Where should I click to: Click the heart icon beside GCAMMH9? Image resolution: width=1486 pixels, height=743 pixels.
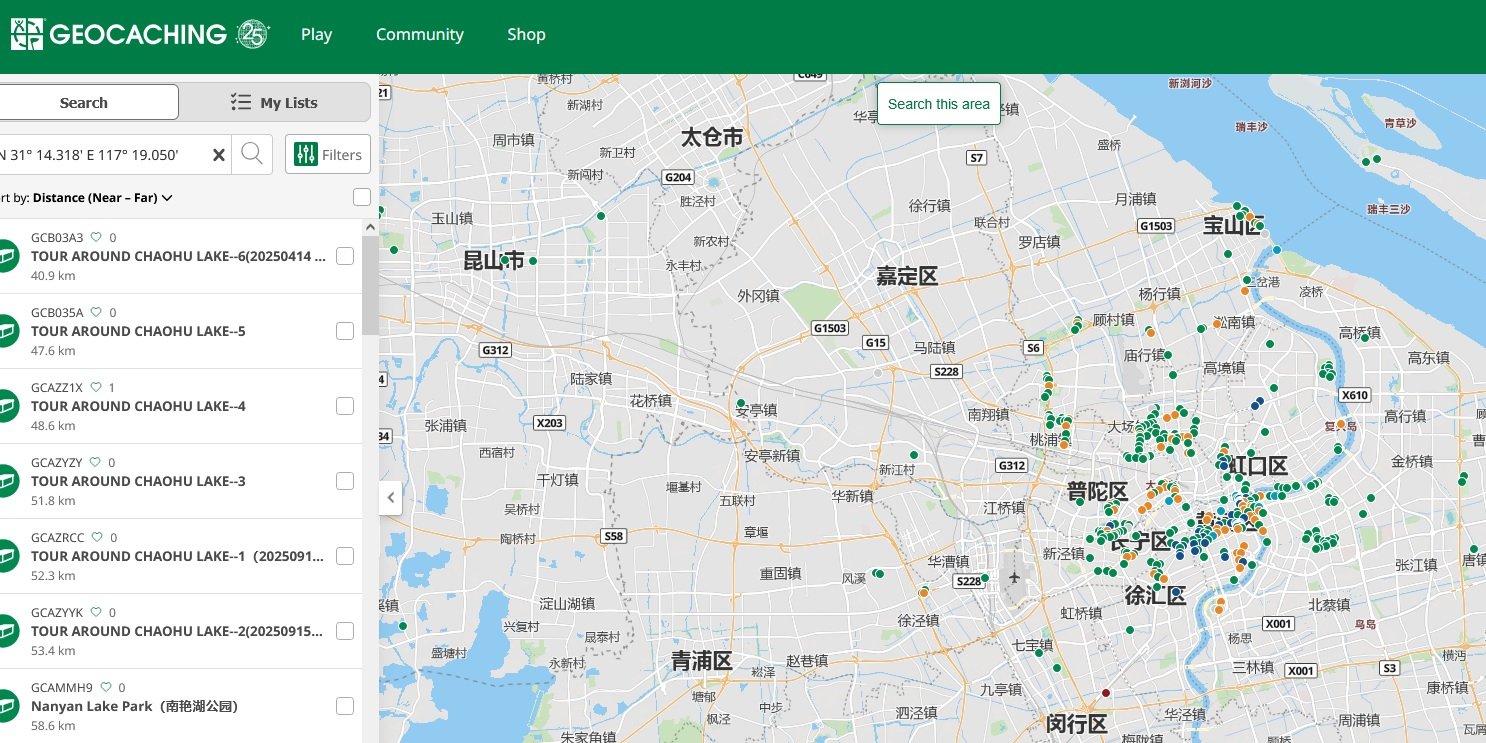tap(106, 687)
